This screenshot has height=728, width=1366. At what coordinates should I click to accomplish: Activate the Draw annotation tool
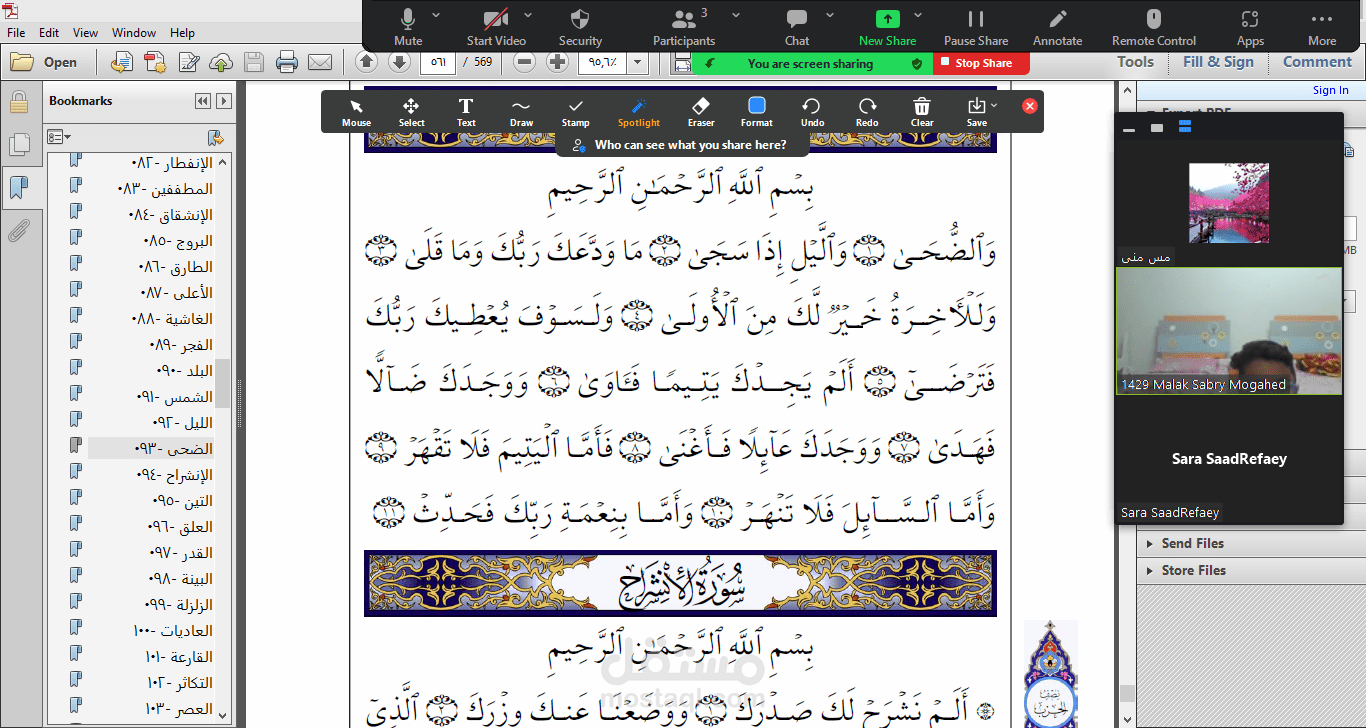tap(521, 112)
